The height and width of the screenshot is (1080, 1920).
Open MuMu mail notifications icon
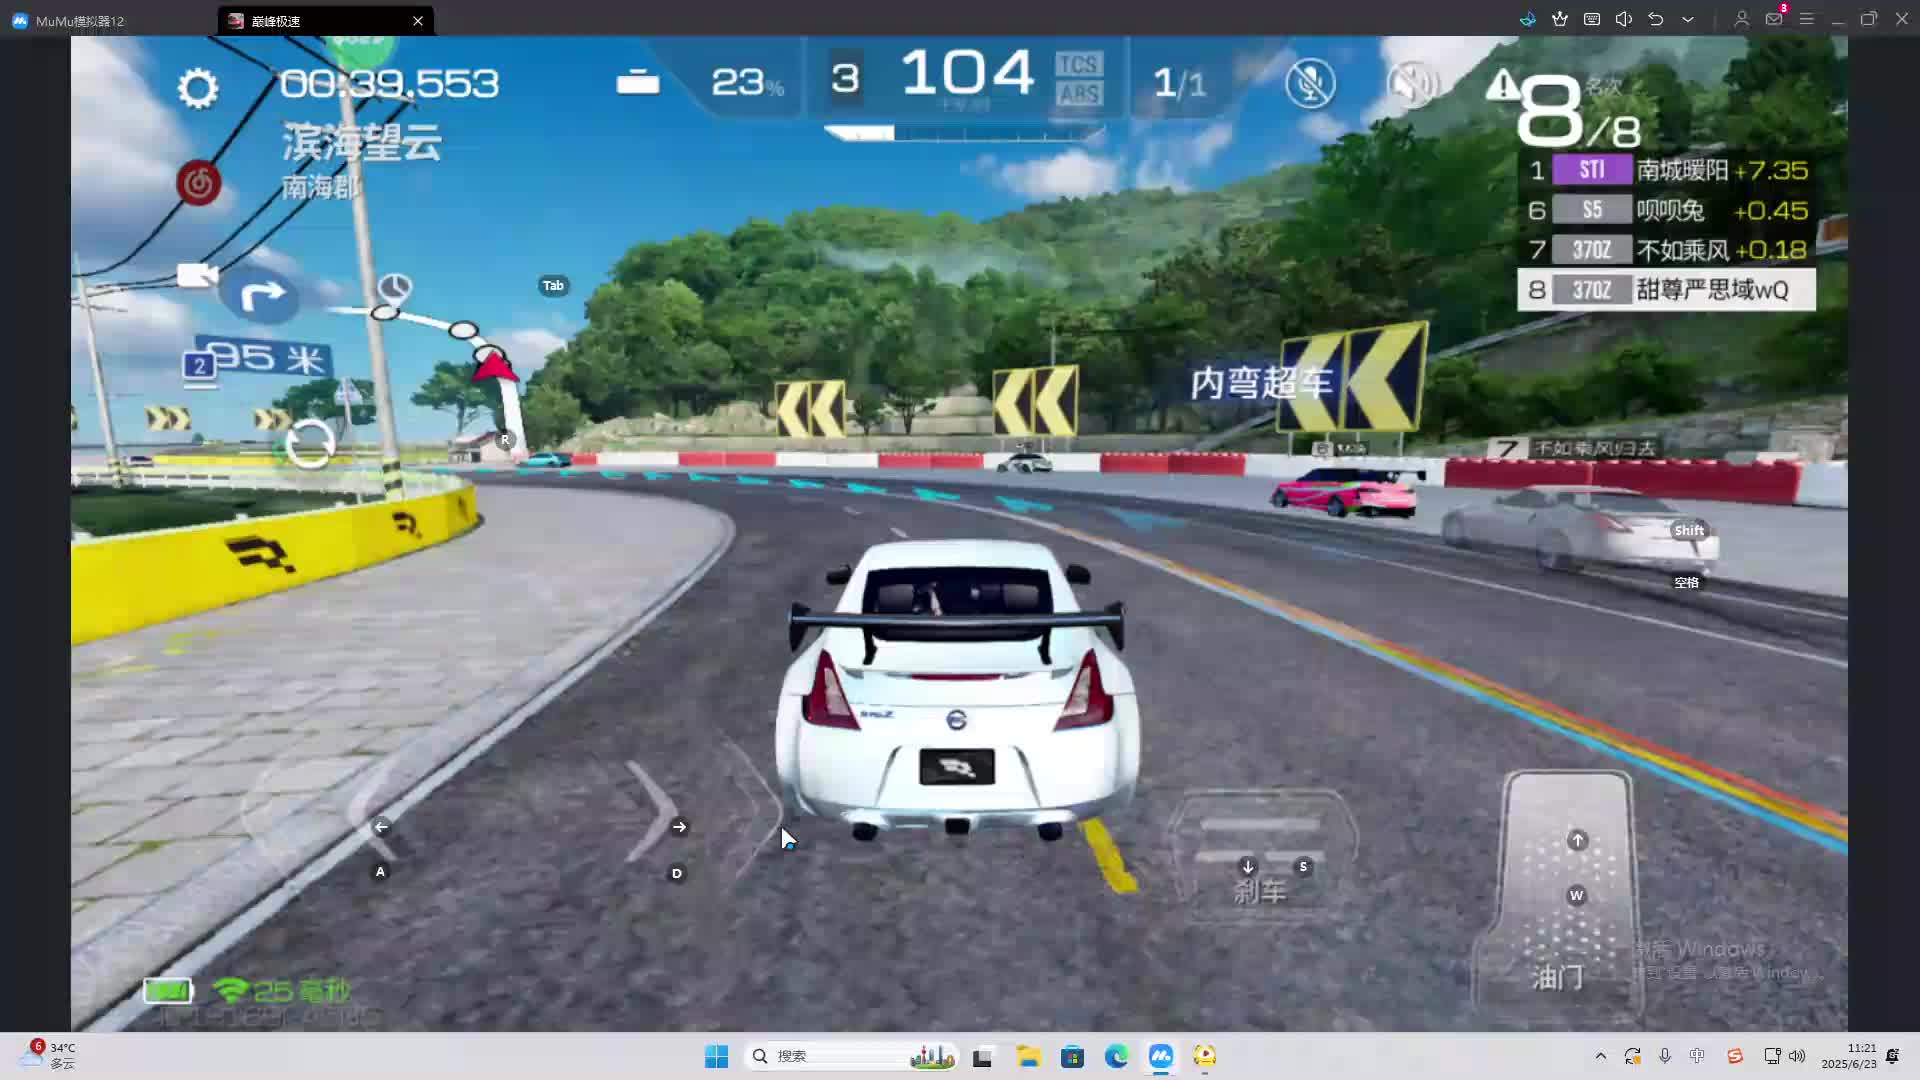pyautogui.click(x=1774, y=19)
